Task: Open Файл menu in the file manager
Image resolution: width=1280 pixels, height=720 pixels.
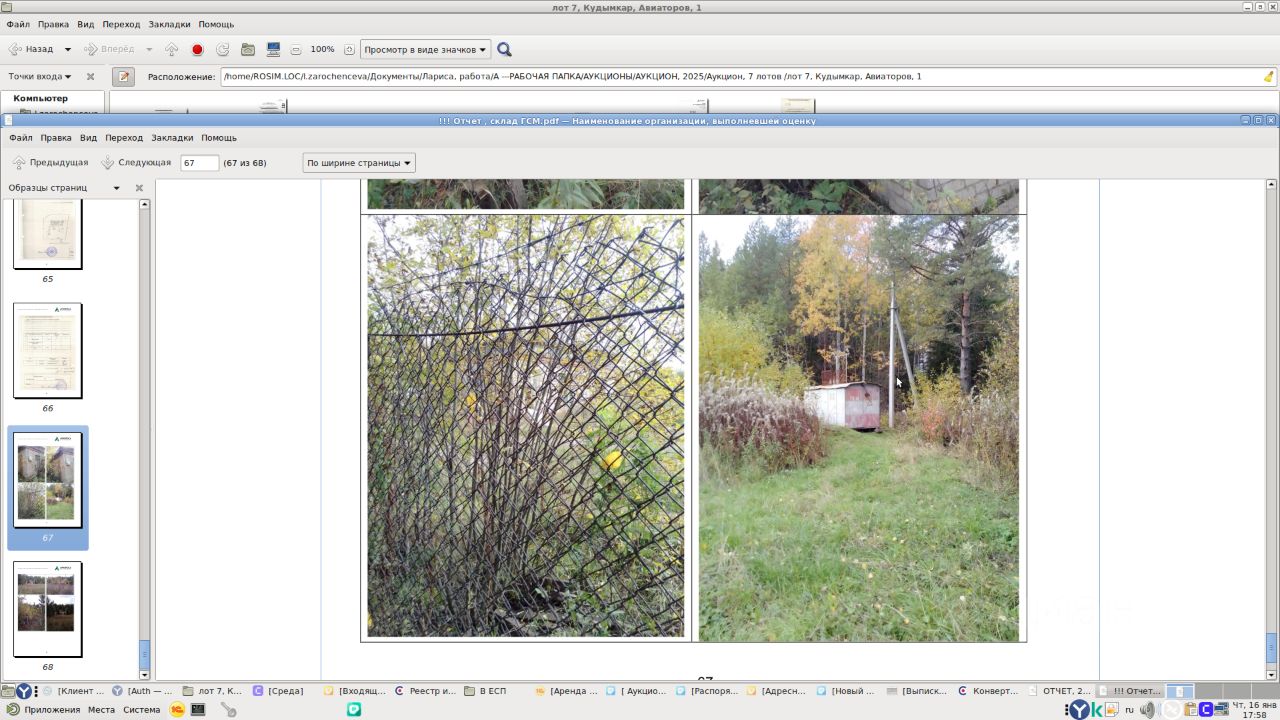Action: (x=18, y=24)
